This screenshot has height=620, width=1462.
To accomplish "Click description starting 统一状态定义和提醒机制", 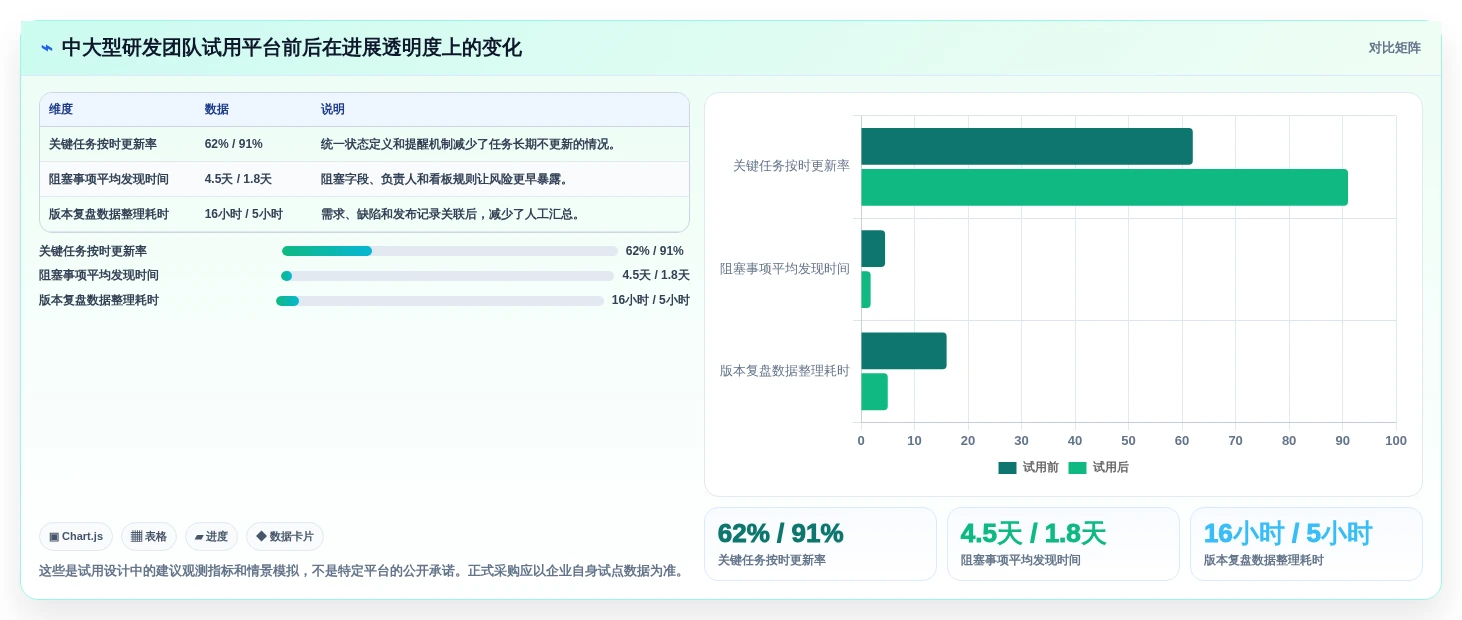I will click(471, 144).
